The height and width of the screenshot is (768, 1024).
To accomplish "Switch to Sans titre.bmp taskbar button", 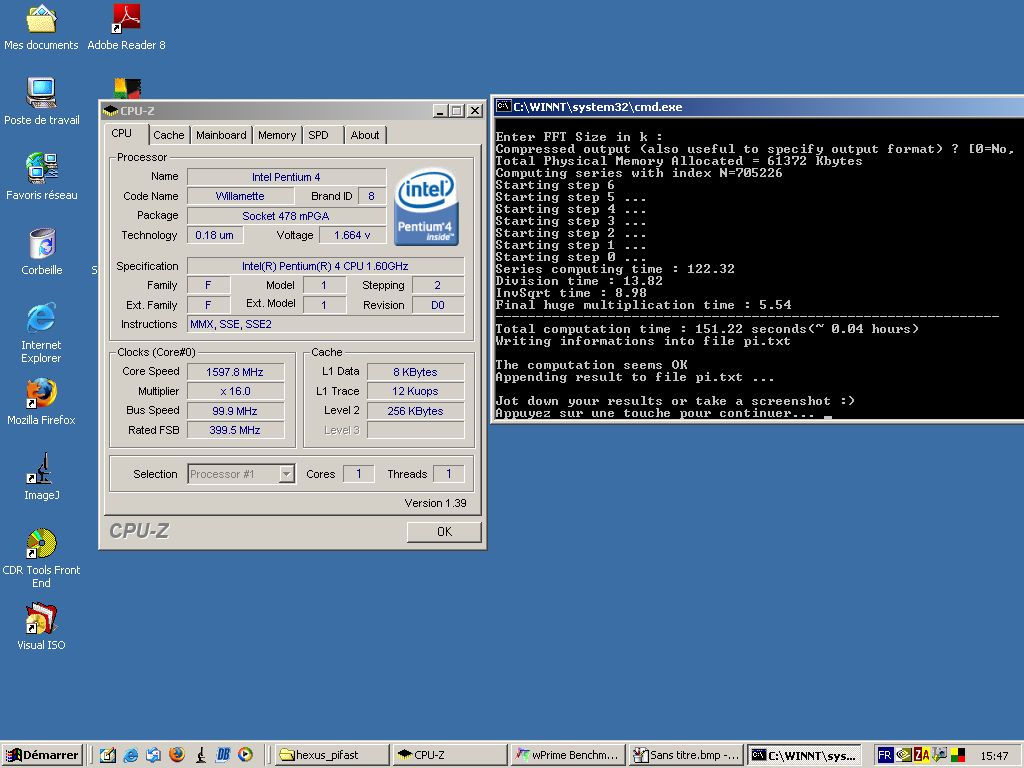I will (x=686, y=755).
